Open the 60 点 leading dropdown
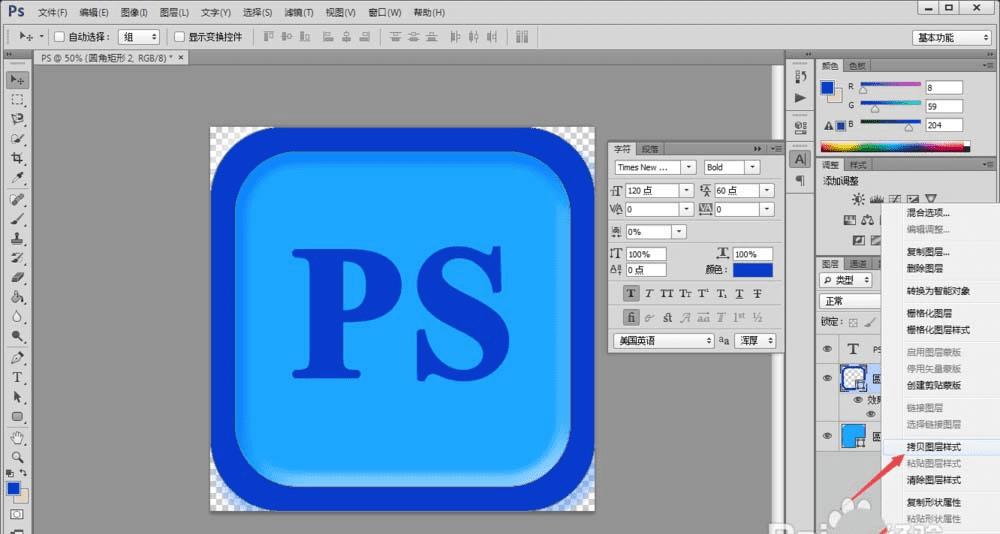This screenshot has height=534, width=1000. [767, 190]
